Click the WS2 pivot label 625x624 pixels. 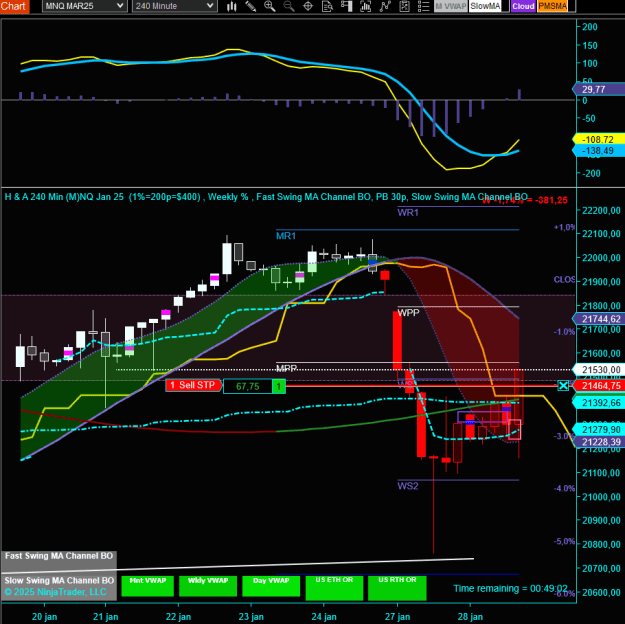click(x=408, y=486)
